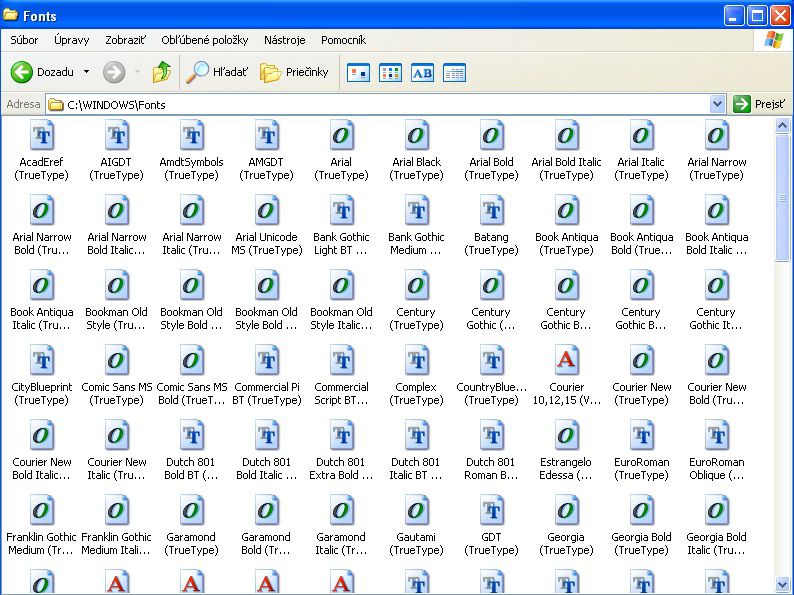
Task: Select the CityBlueprint font icon
Action: click(x=42, y=360)
